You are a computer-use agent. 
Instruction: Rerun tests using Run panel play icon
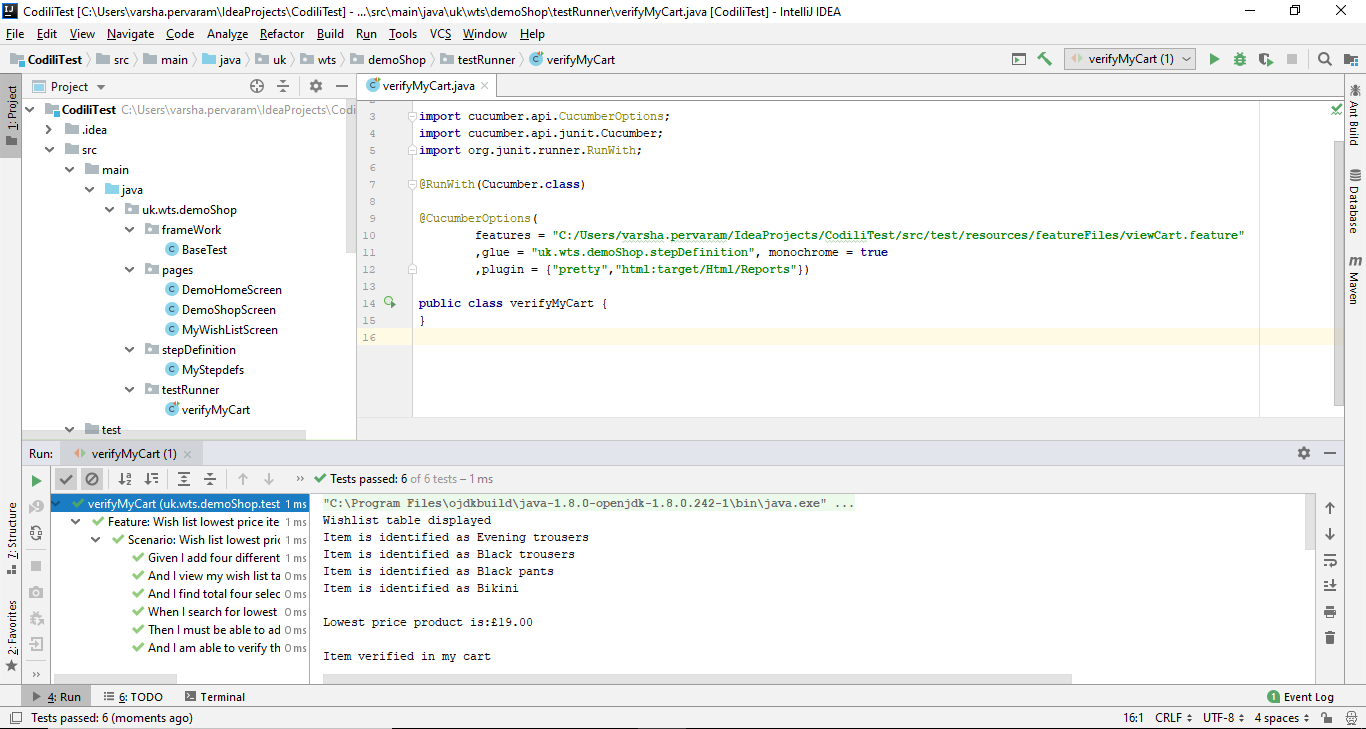37,480
